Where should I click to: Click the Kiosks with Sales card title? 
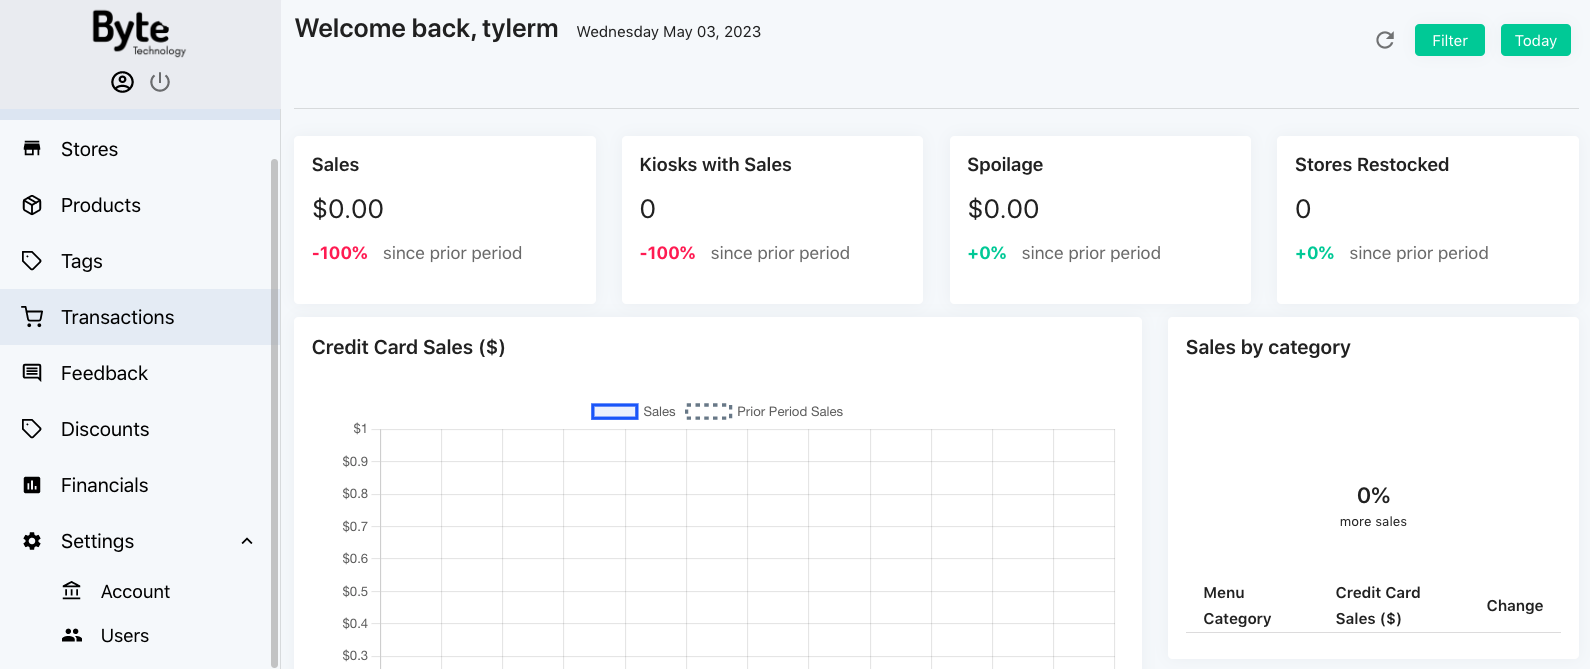[715, 165]
